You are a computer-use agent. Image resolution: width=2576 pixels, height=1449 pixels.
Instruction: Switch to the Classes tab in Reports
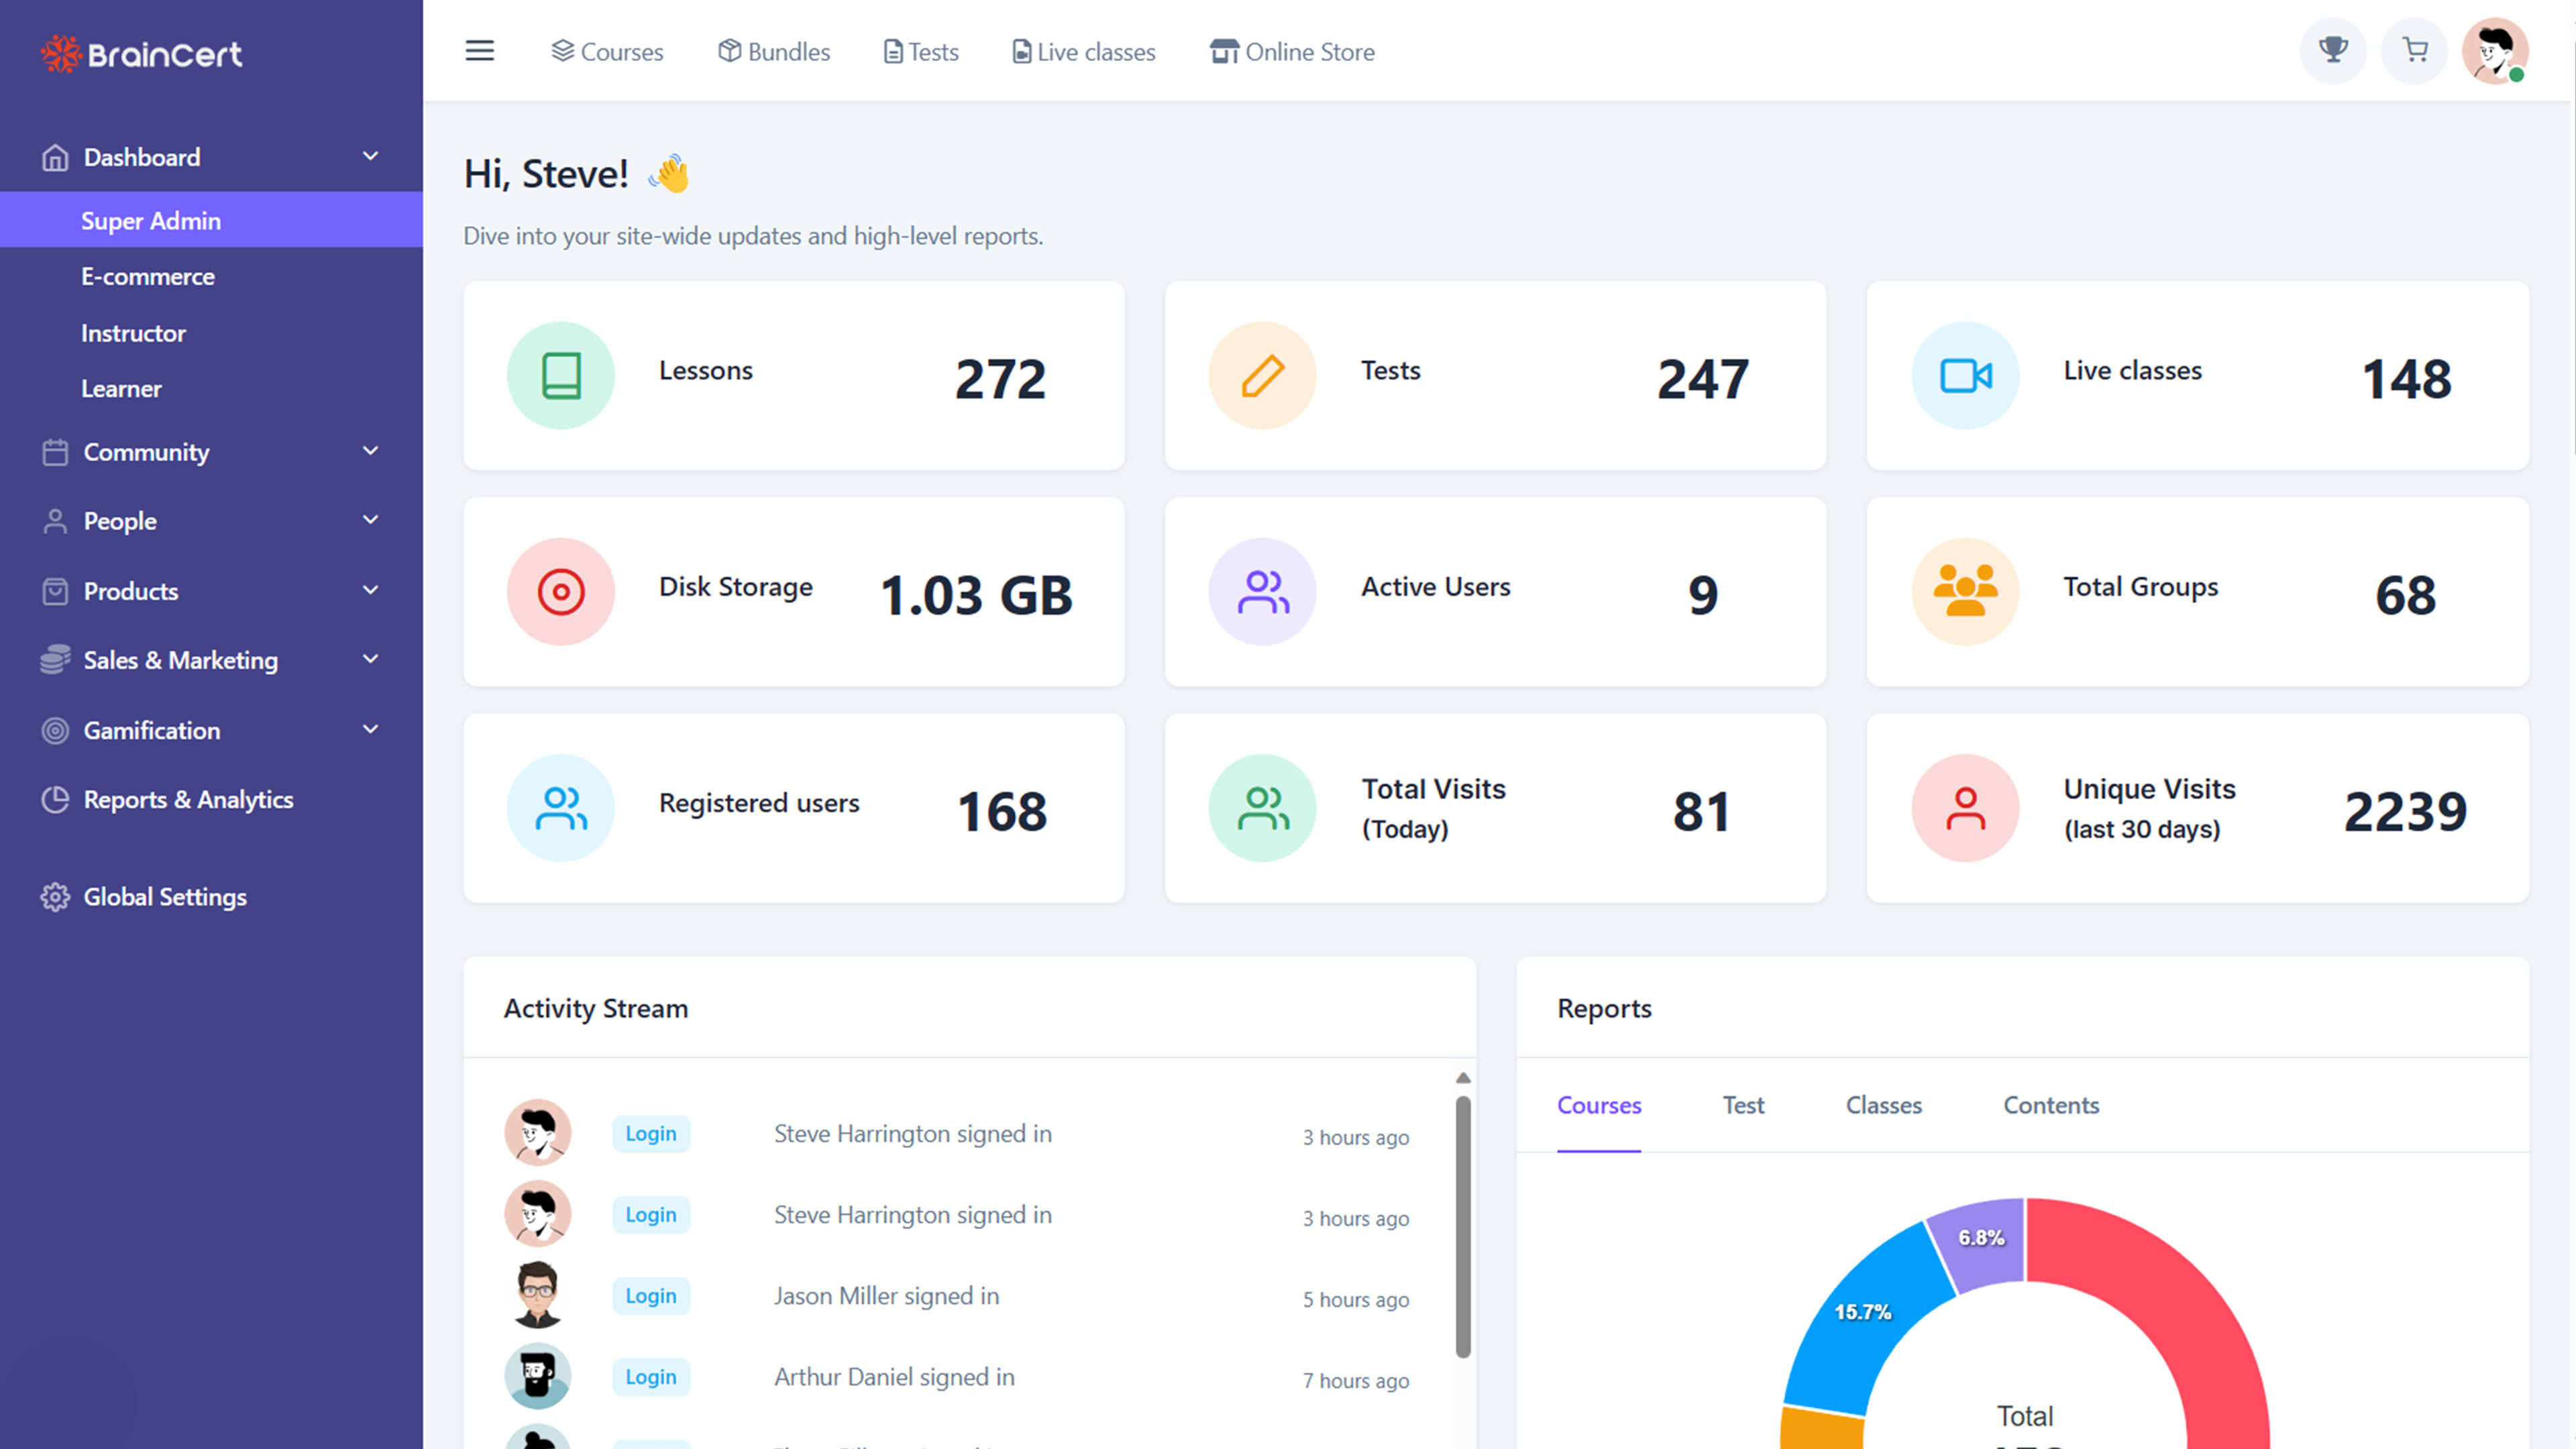coord(1883,1105)
